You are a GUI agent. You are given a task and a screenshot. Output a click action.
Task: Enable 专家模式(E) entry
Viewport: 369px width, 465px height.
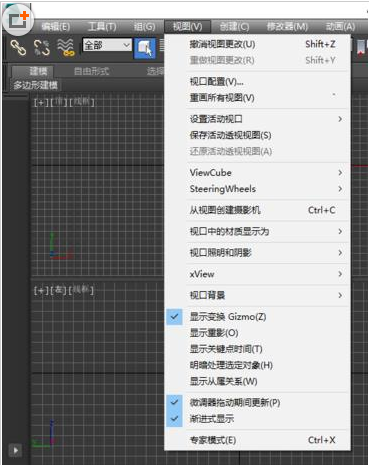tap(258, 440)
